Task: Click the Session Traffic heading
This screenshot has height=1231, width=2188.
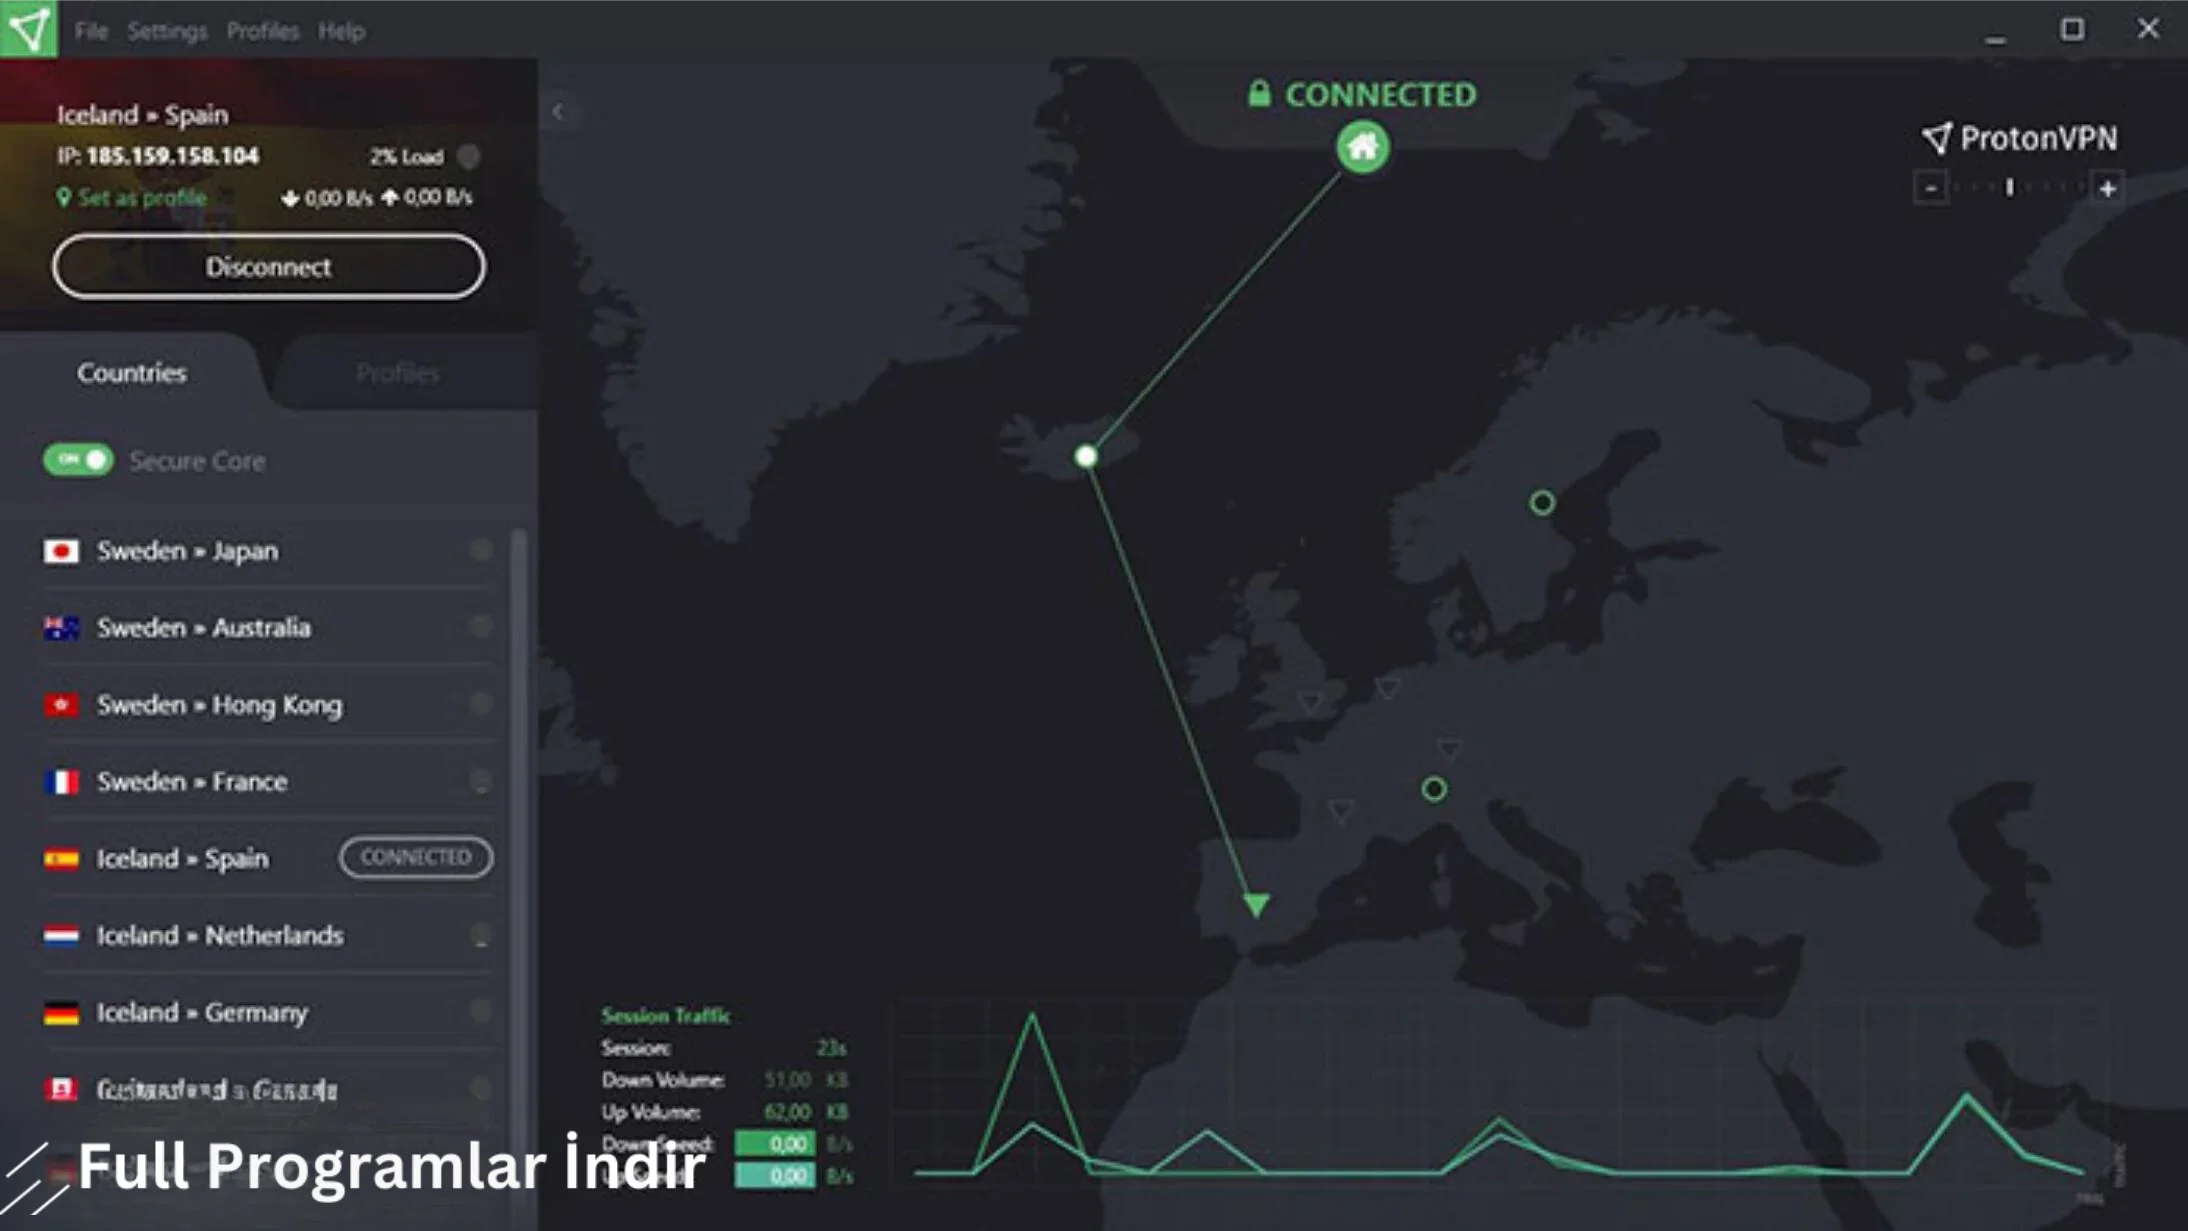Action: pyautogui.click(x=665, y=1016)
